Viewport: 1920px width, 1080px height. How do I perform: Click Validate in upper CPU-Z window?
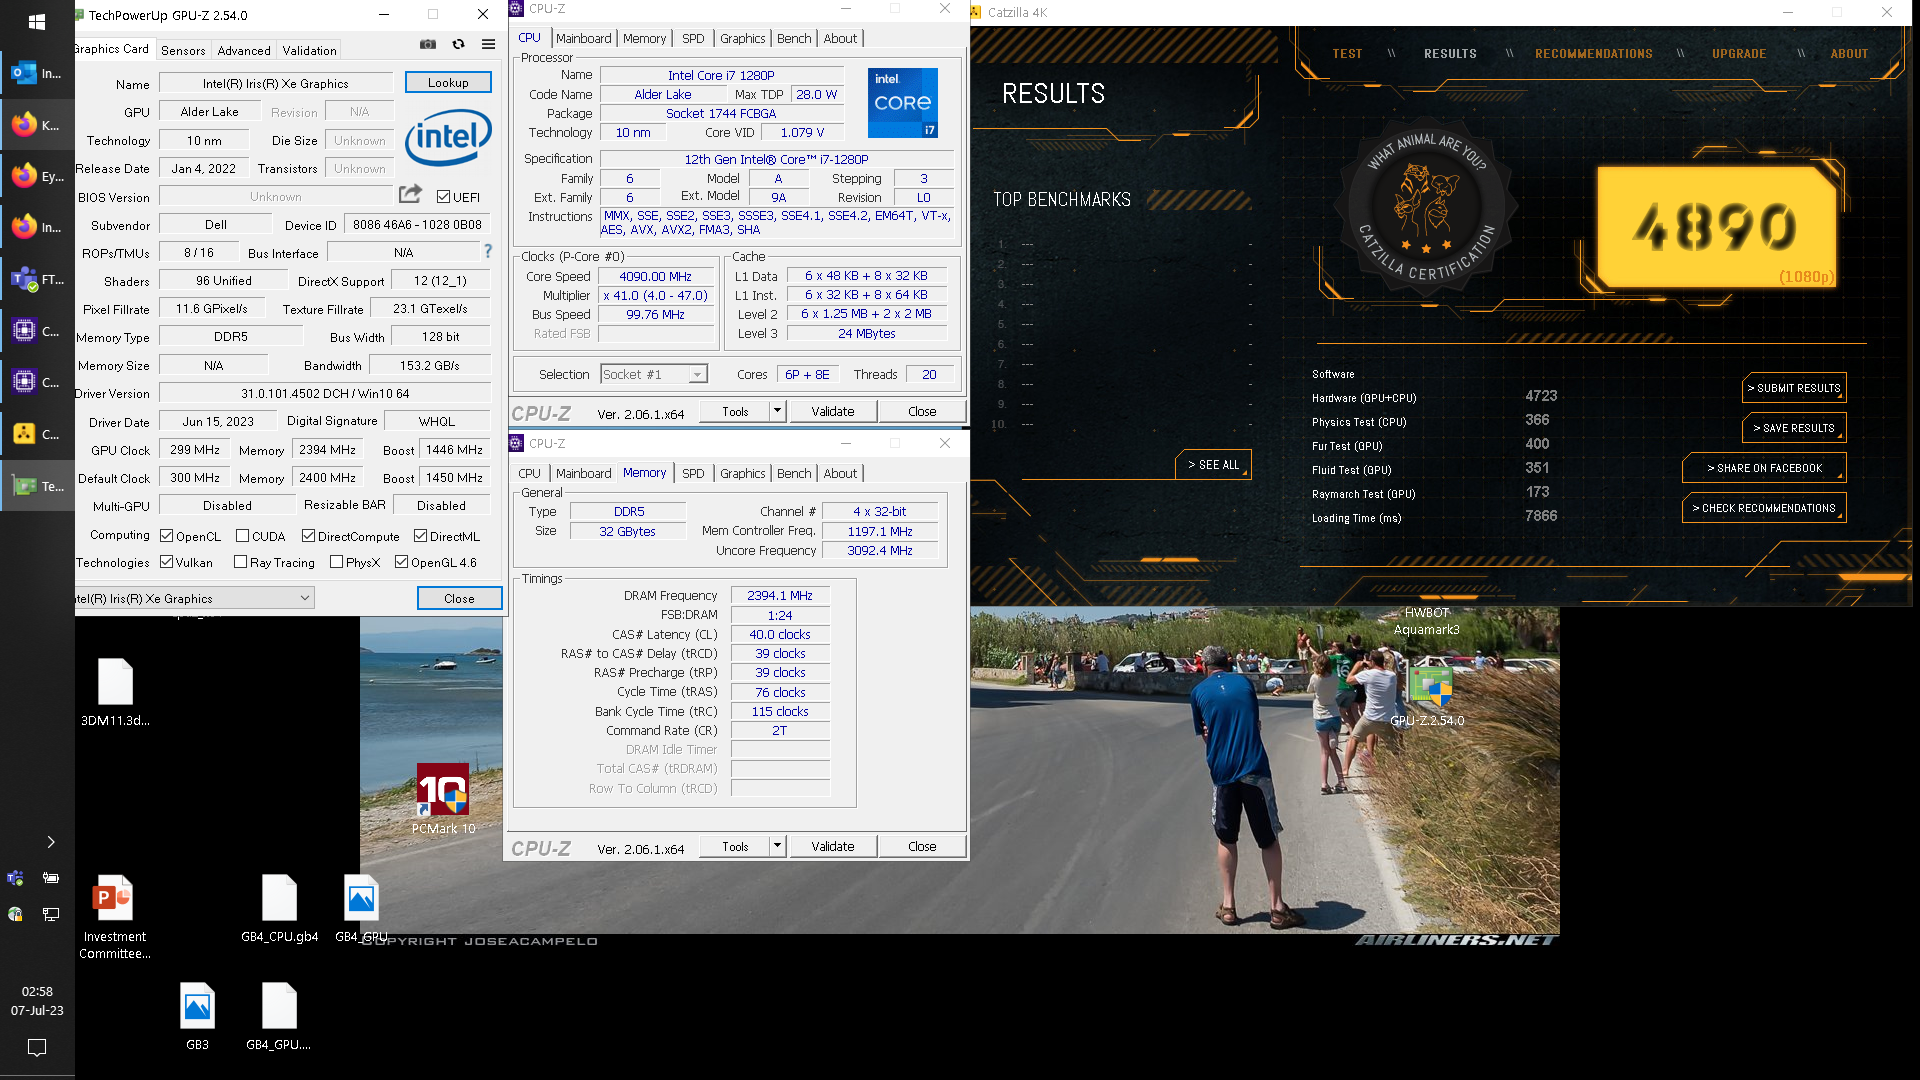click(x=833, y=411)
